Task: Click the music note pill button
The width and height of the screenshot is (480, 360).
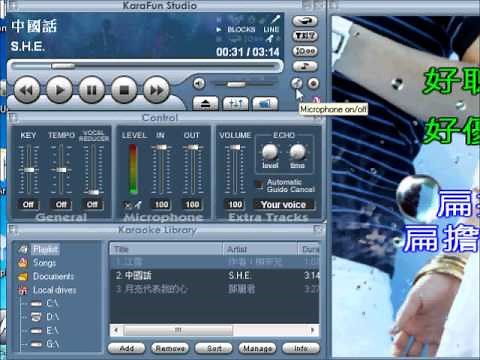Action: click(305, 66)
